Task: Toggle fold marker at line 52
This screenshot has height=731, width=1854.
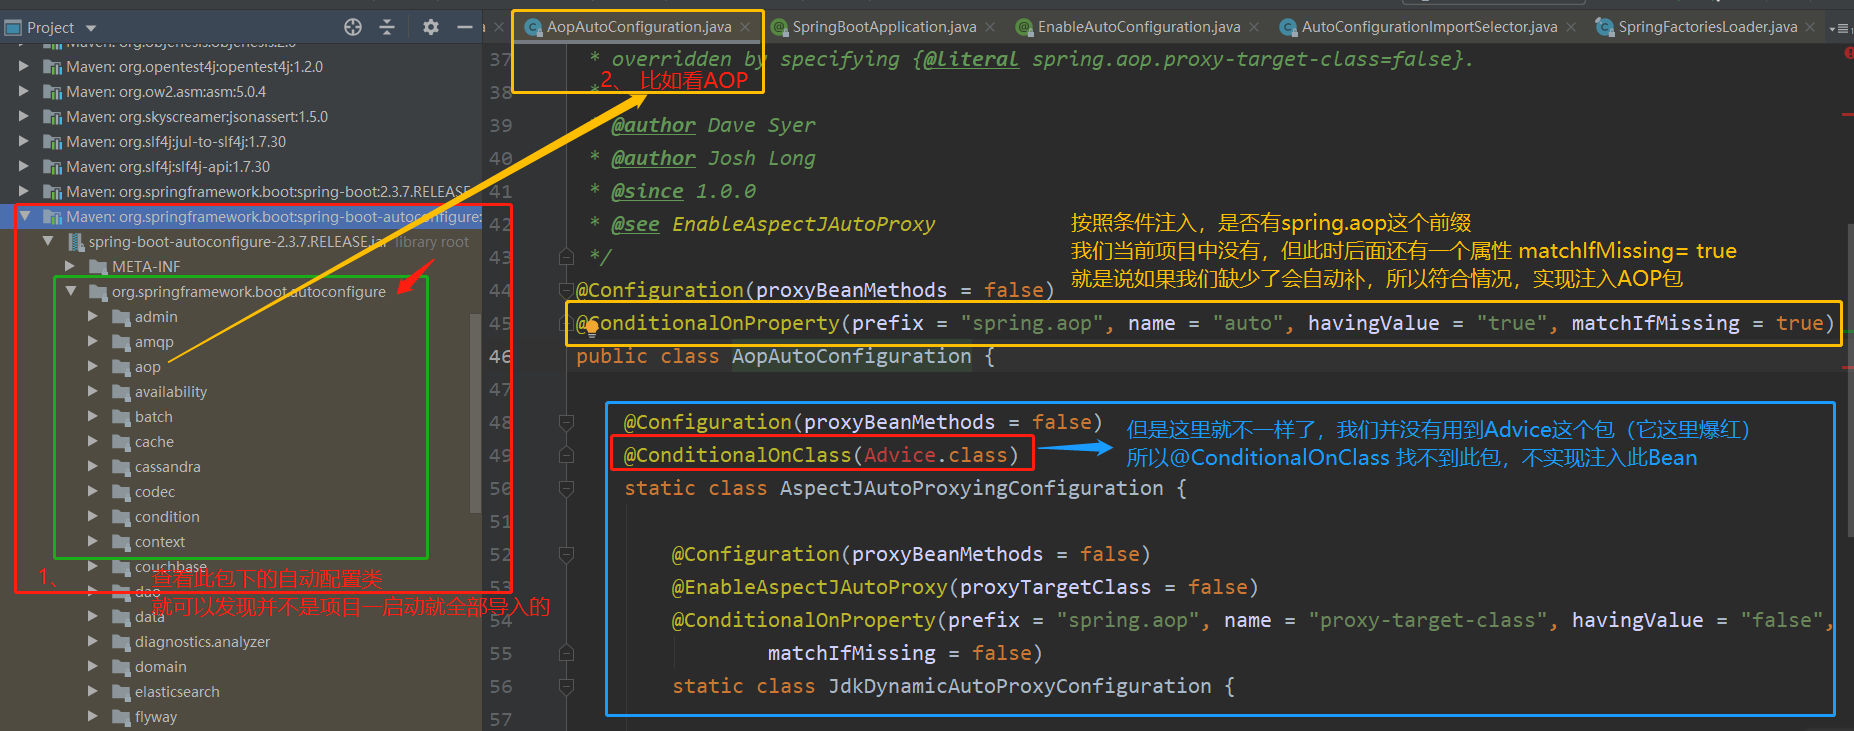Action: click(566, 554)
